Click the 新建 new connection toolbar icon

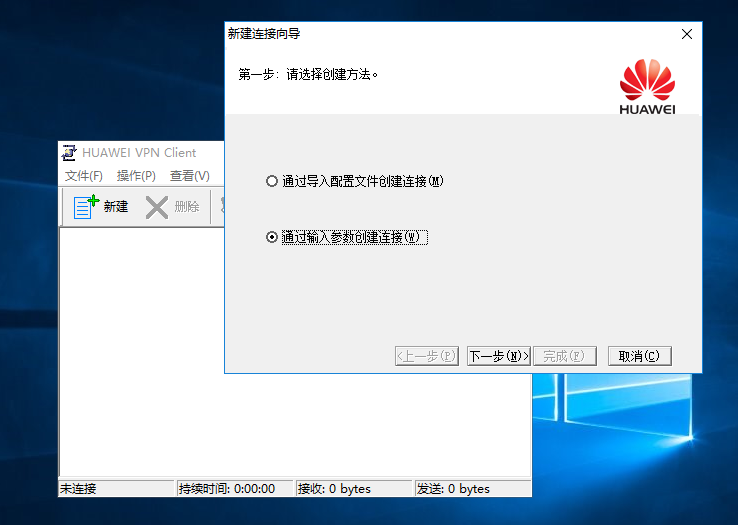point(86,207)
